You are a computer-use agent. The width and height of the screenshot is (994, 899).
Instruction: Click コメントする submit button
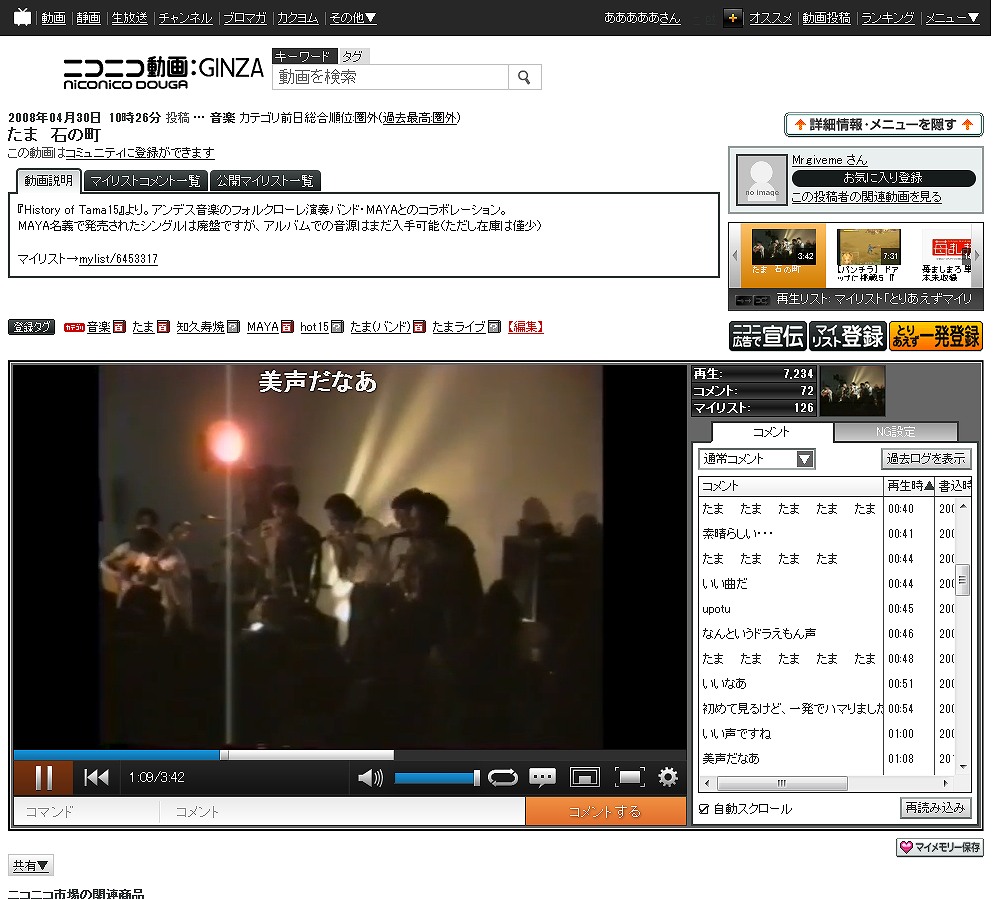pos(605,812)
